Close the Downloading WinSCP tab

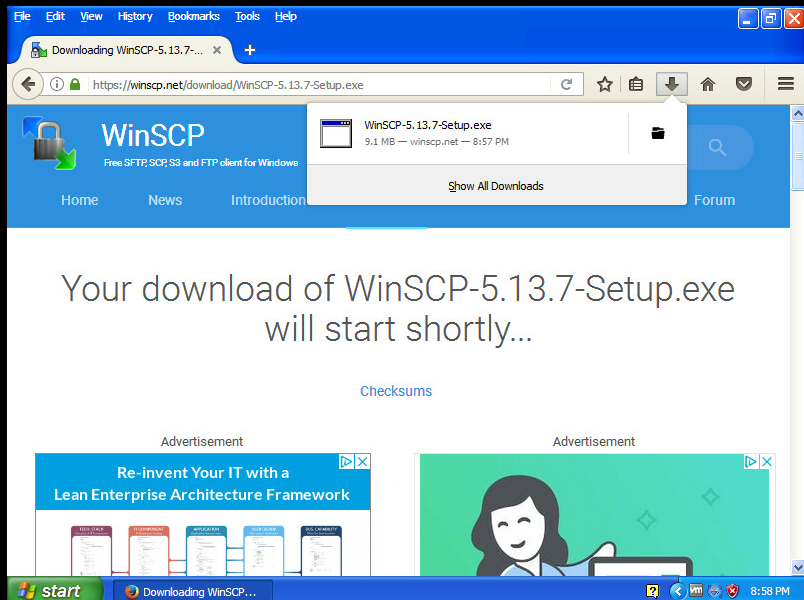[217, 50]
